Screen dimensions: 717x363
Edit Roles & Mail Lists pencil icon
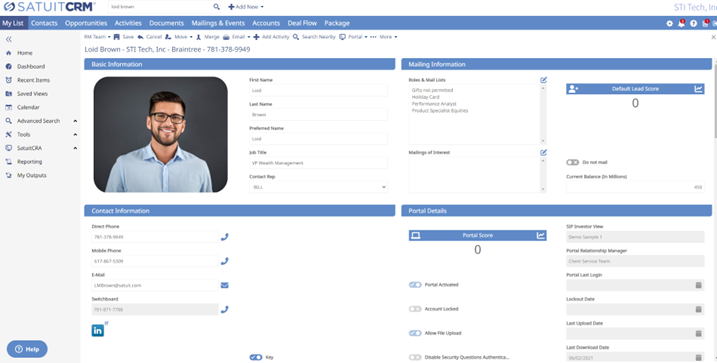tap(543, 80)
